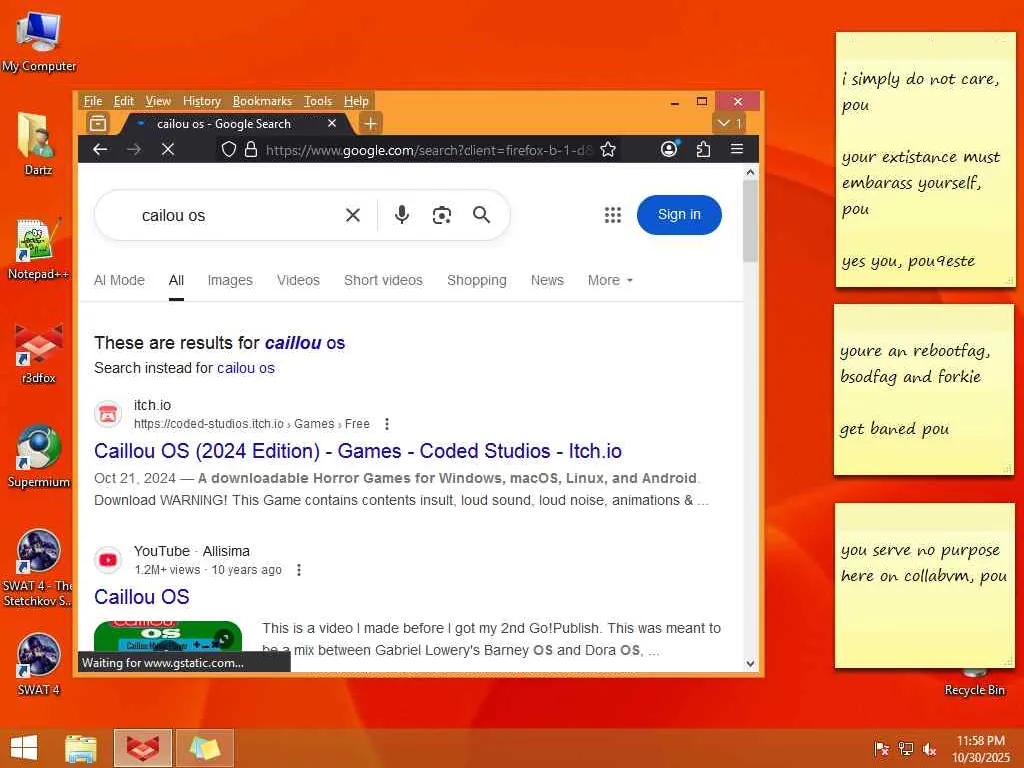Open the Firefox account icon
Image resolution: width=1024 pixels, height=768 pixels.
tap(669, 149)
